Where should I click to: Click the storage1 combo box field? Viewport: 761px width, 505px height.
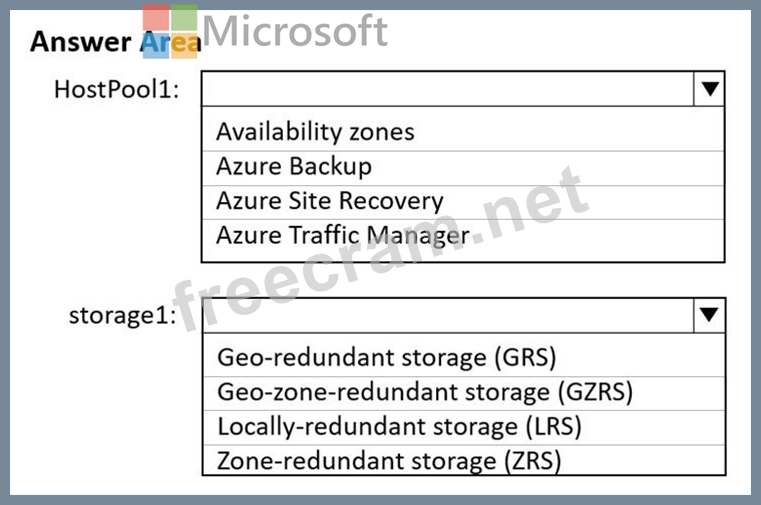[447, 315]
